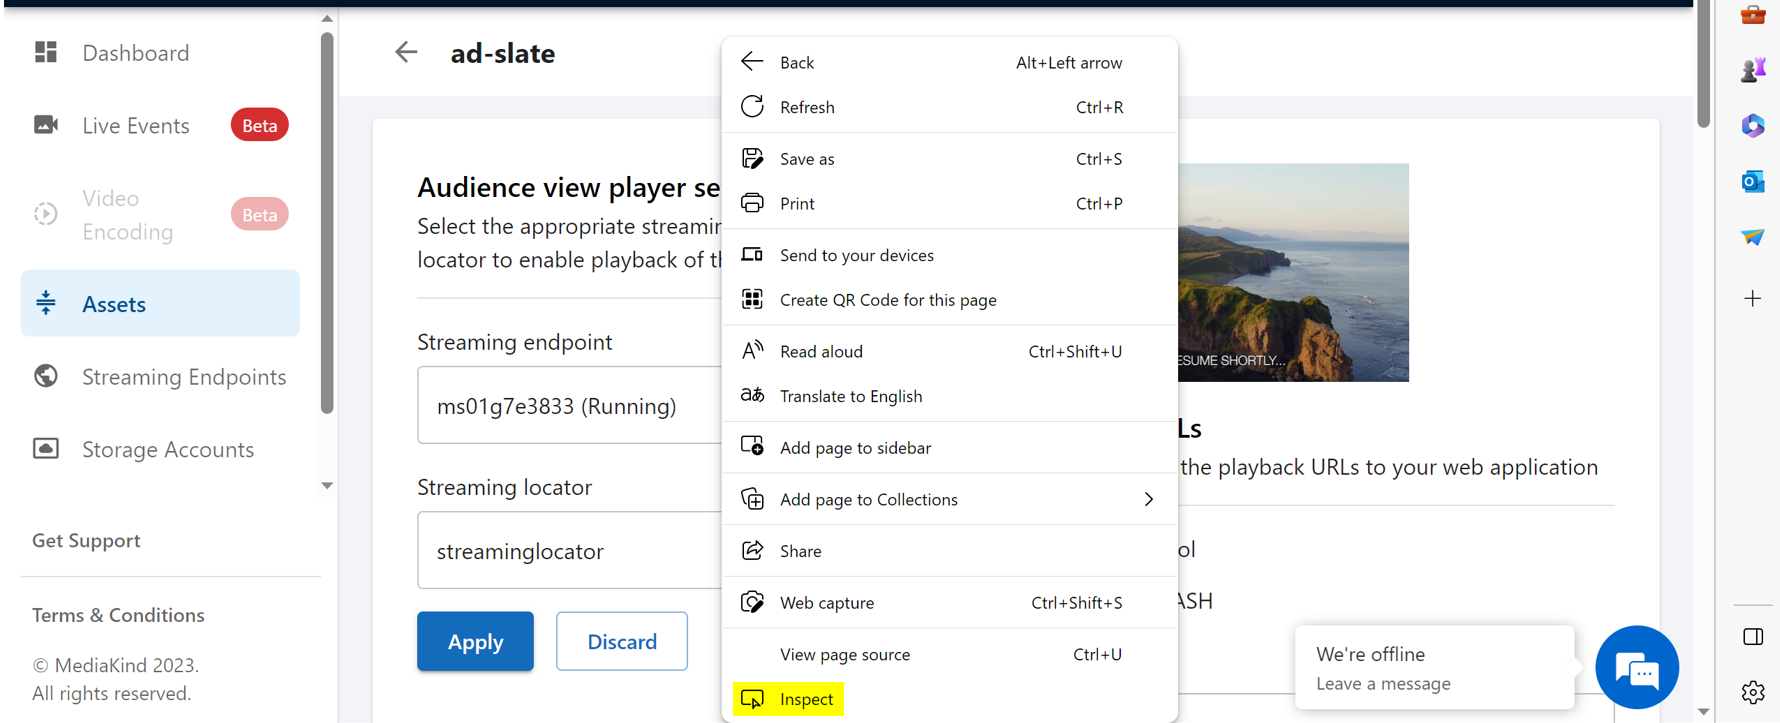Open the Outlook icon in Edge sidebar
The width and height of the screenshot is (1780, 723).
pos(1753,181)
